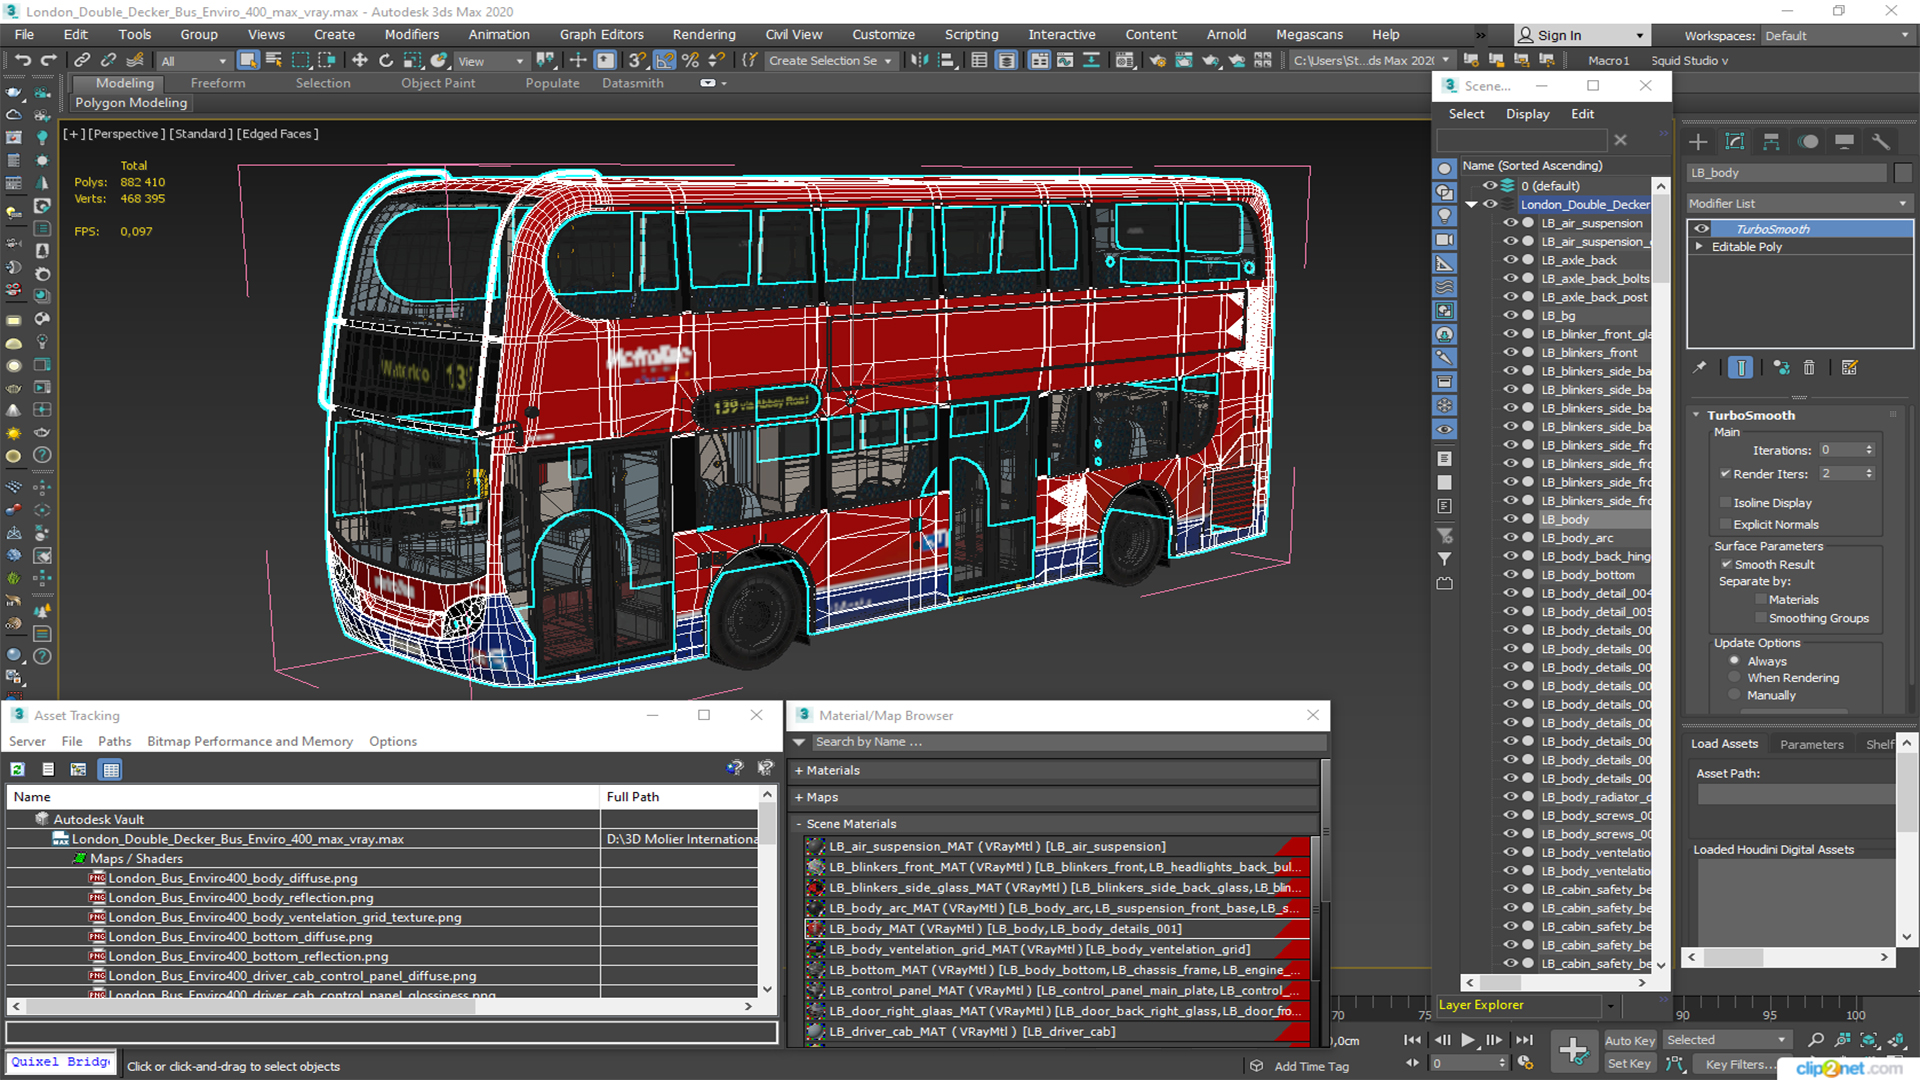Switch to Object Paint ribbon tab

click(x=438, y=83)
